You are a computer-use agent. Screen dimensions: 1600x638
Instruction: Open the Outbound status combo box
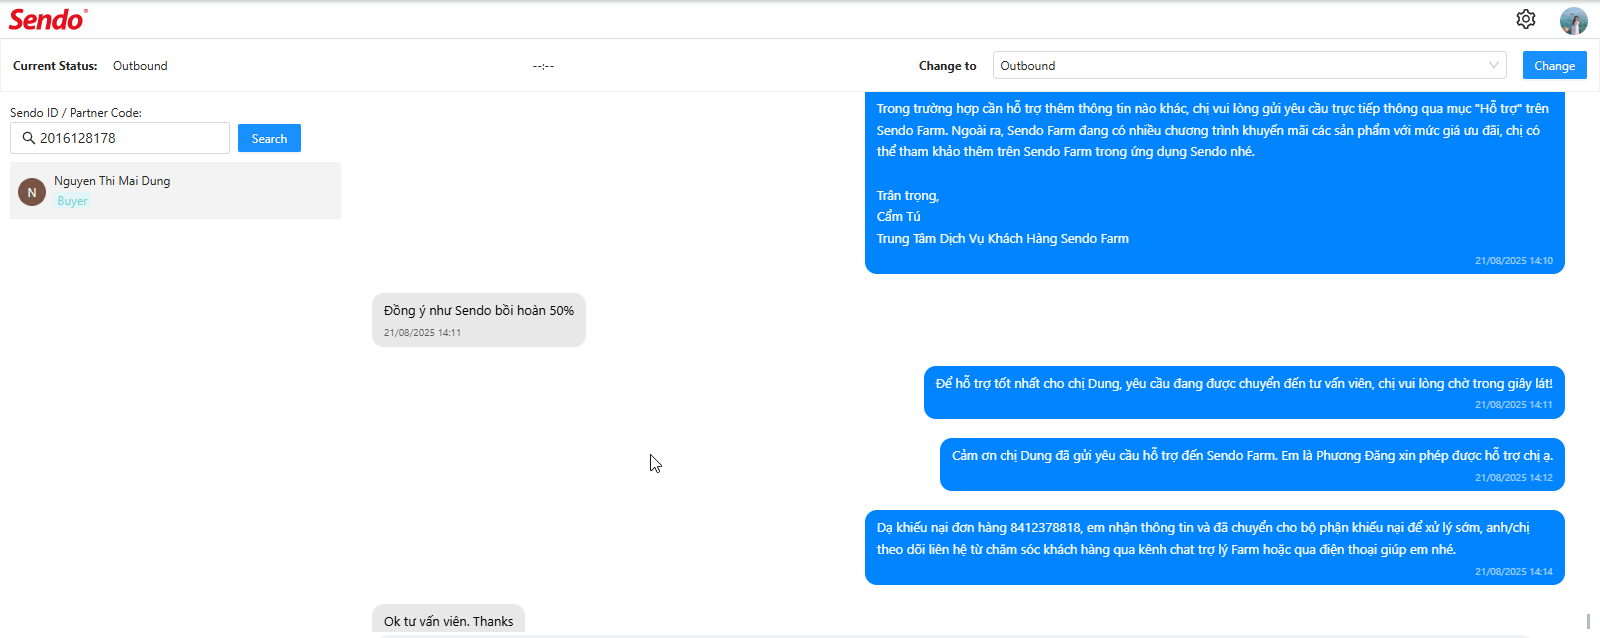(1249, 65)
